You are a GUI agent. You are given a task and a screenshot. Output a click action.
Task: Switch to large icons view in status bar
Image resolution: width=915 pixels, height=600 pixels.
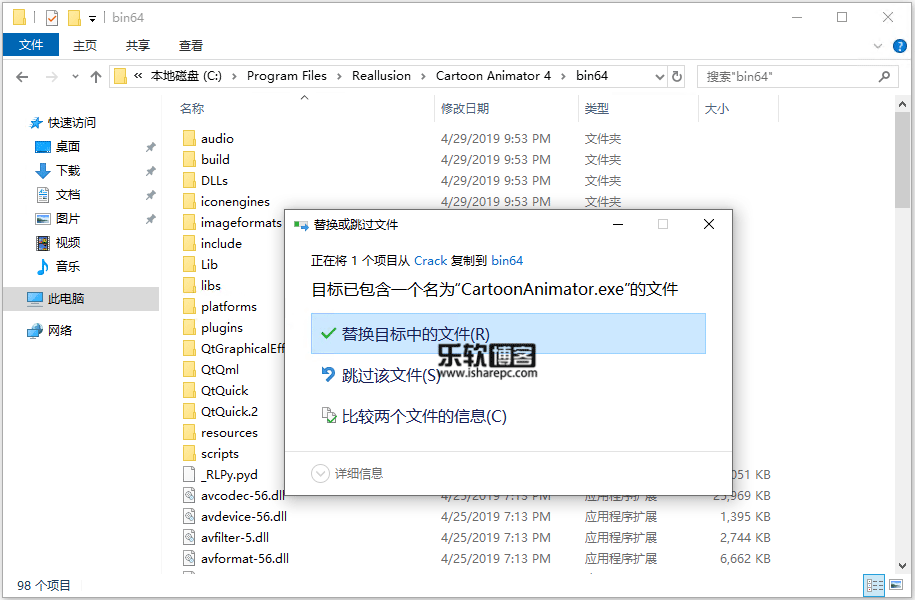click(x=896, y=585)
